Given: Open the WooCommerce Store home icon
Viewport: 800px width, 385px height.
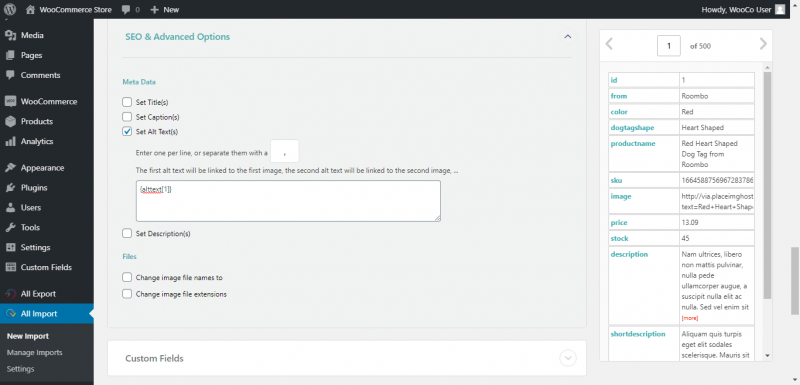Looking at the screenshot, I should tap(30, 9).
